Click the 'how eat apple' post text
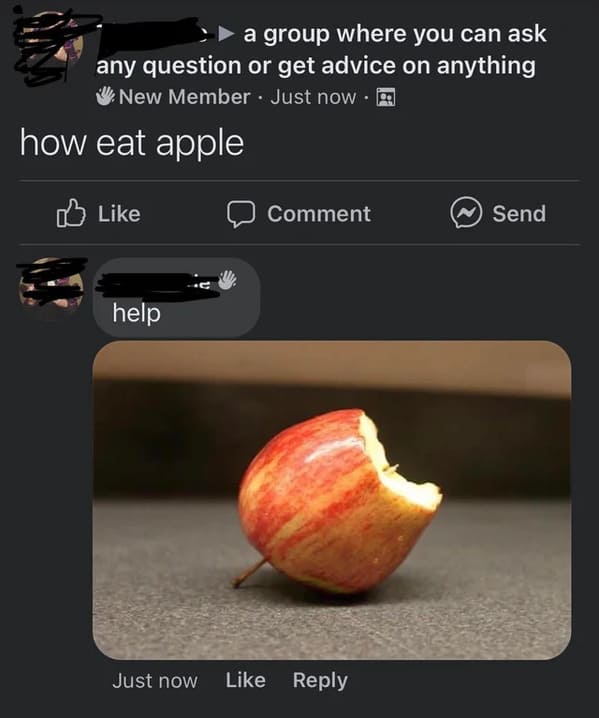Screen dimensions: 599x718 click(x=131, y=143)
